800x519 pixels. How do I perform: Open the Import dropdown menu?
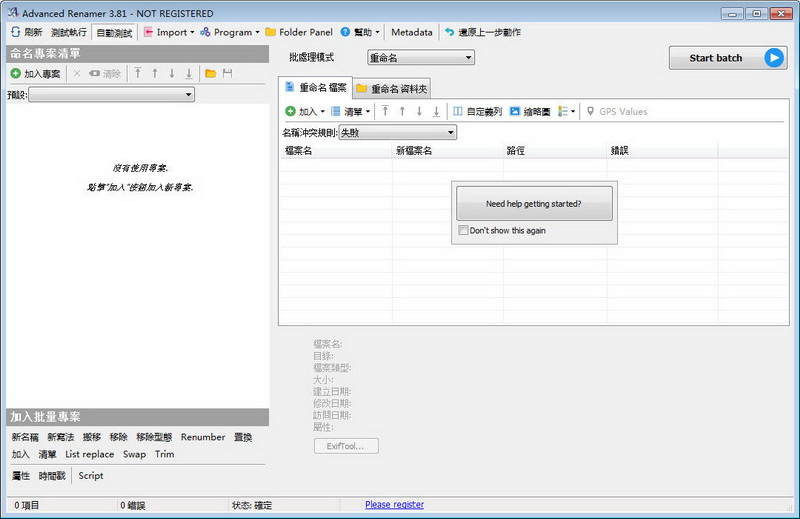[x=169, y=32]
